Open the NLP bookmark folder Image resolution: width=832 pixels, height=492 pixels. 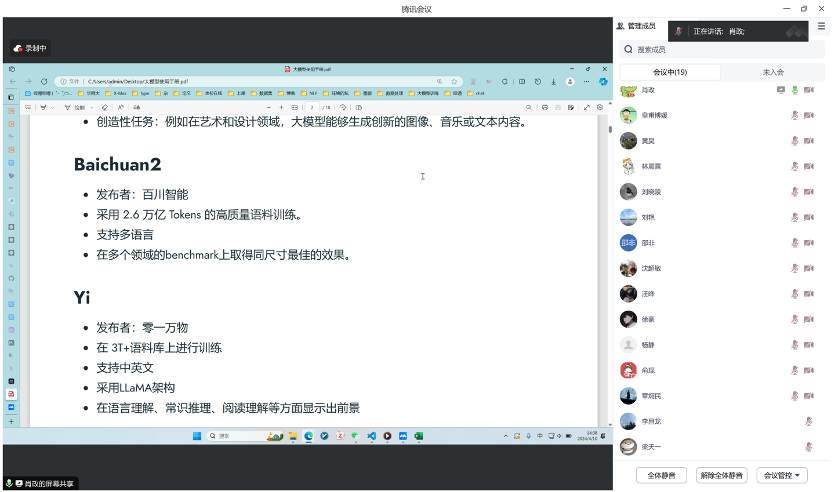tap(309, 93)
